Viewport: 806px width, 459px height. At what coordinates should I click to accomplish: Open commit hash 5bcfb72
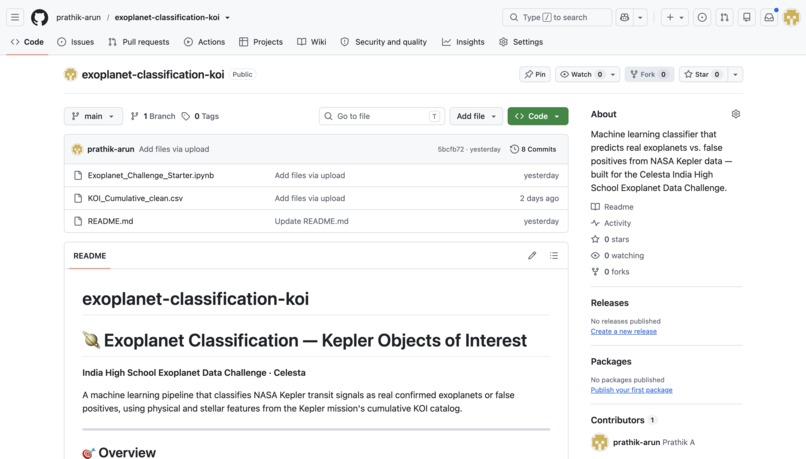[x=451, y=149]
